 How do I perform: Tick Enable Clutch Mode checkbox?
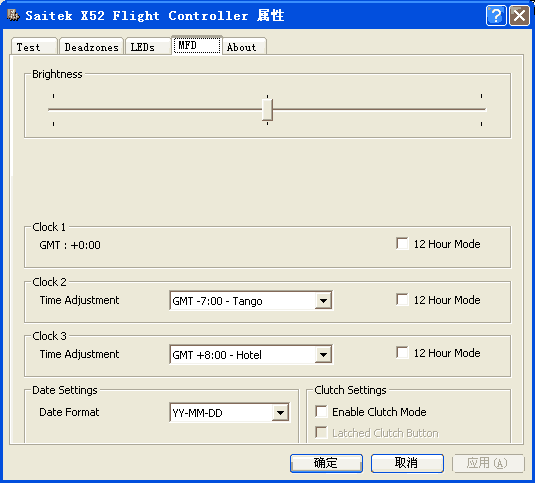pyautogui.click(x=321, y=412)
